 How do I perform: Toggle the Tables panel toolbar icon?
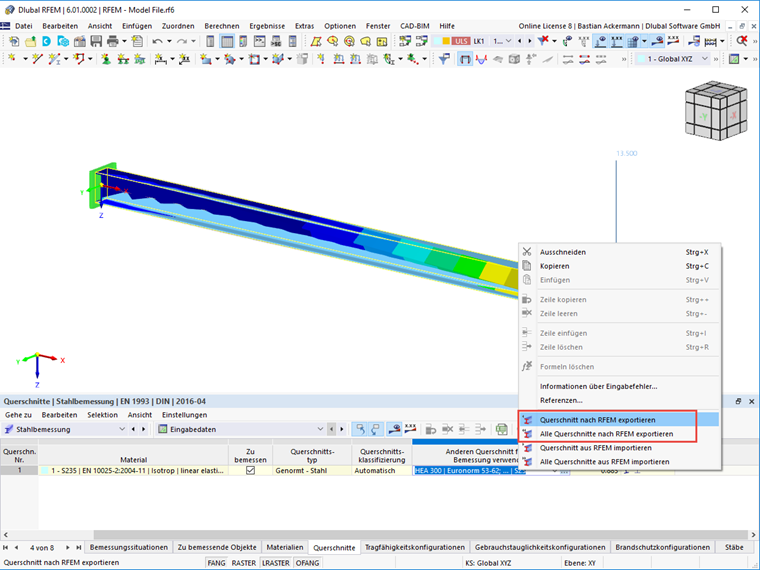[227, 42]
